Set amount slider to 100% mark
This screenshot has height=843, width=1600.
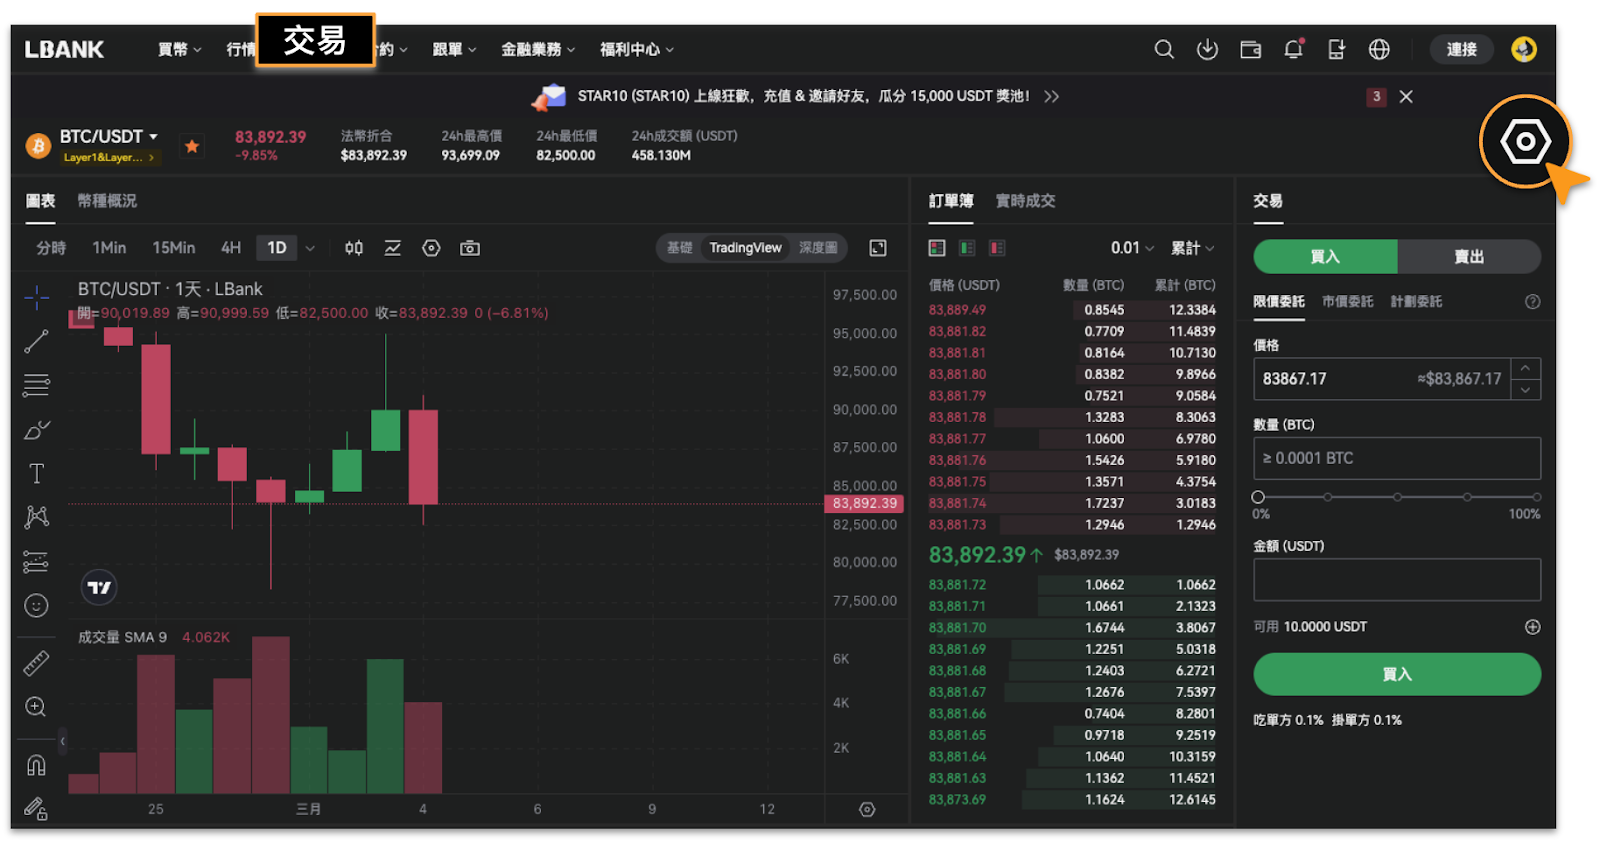pyautogui.click(x=1537, y=497)
